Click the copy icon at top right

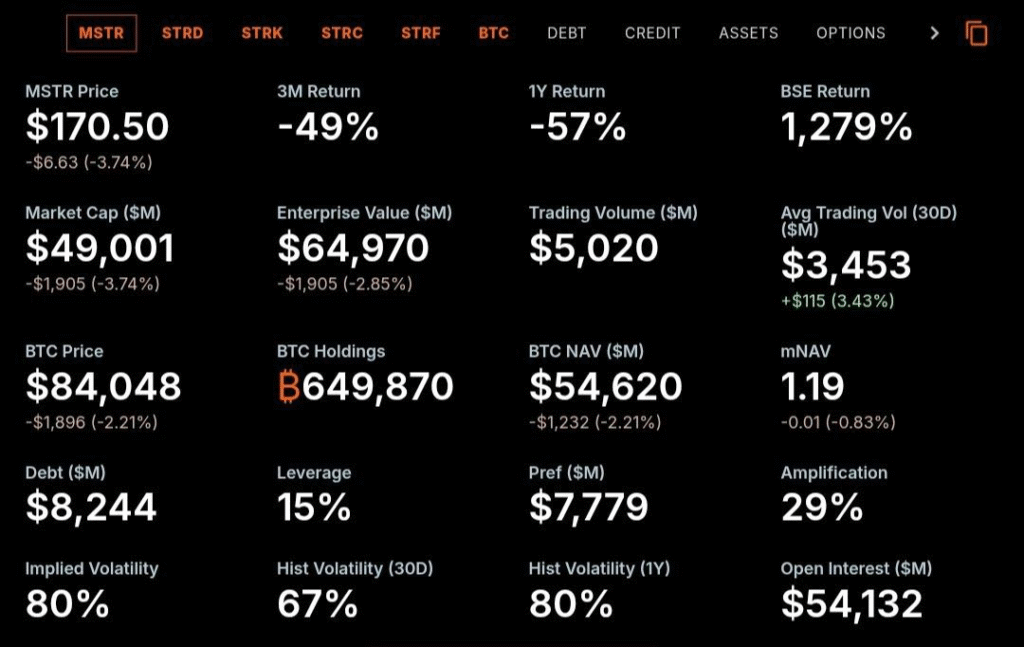point(976,33)
